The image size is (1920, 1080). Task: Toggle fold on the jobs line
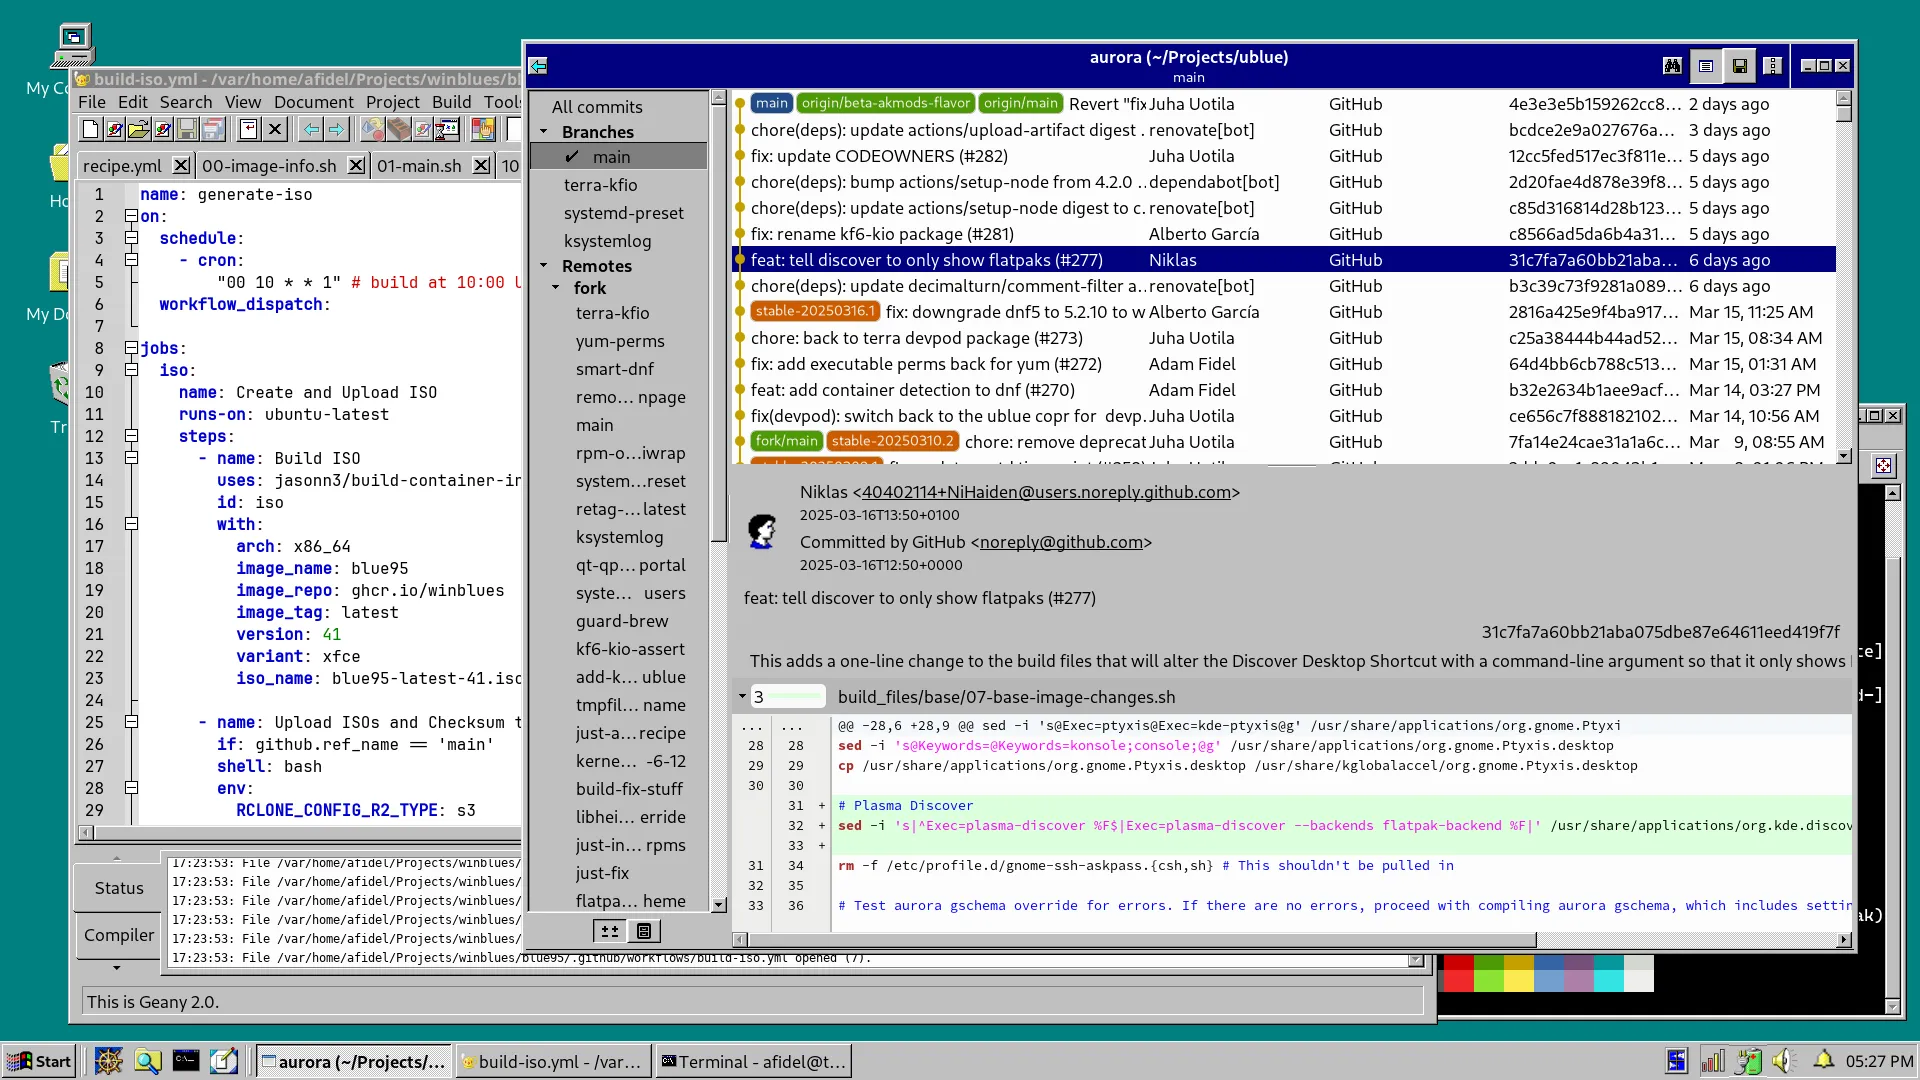131,348
